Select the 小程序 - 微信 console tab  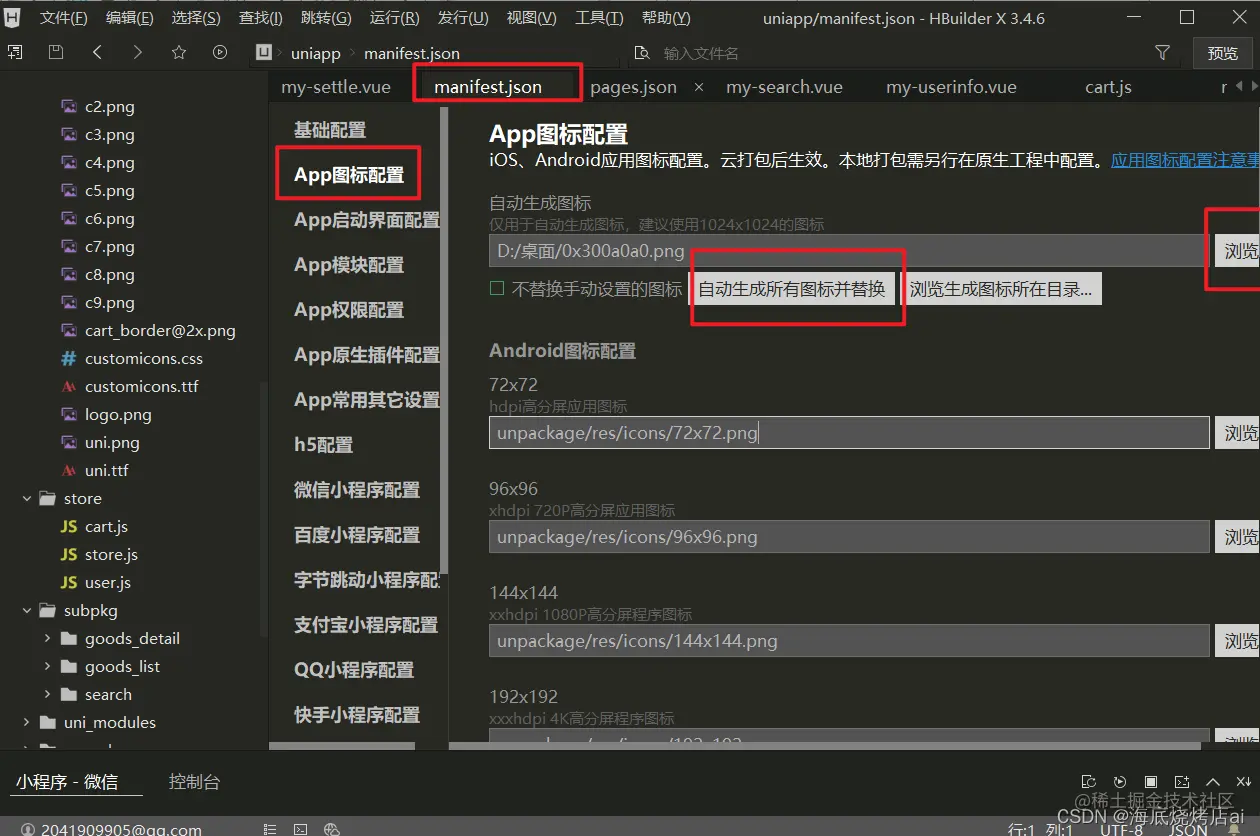click(67, 782)
